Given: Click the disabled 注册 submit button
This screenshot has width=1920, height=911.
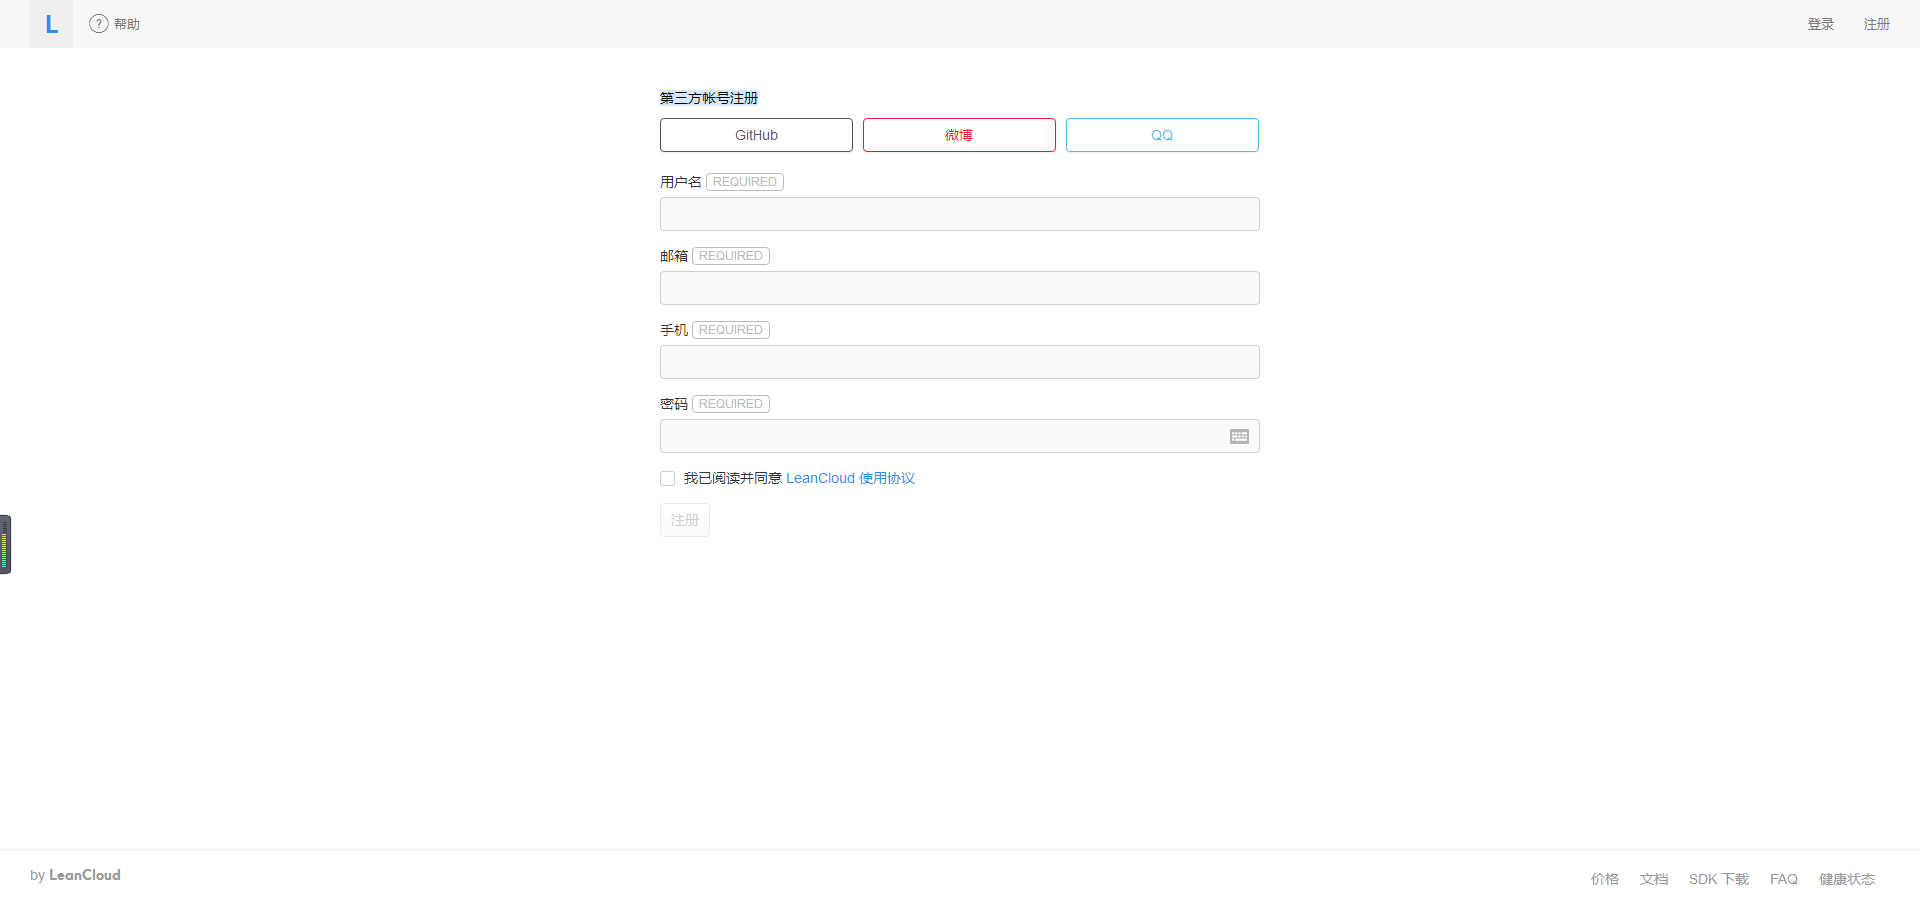Looking at the screenshot, I should tap(685, 520).
